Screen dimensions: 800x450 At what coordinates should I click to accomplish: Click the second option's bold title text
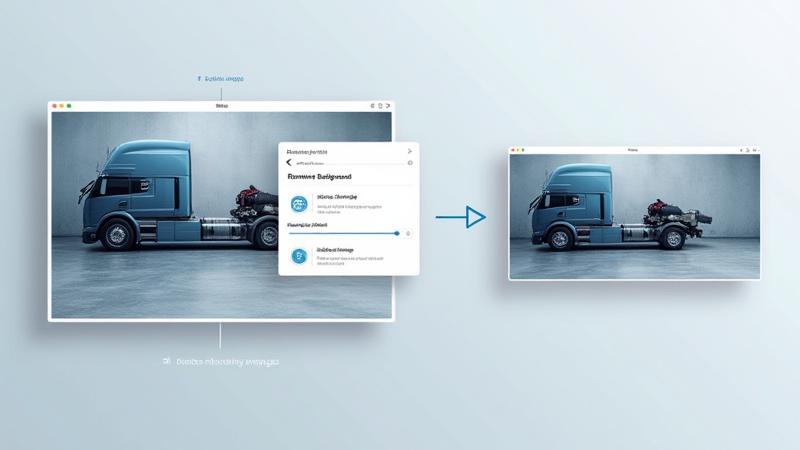[x=335, y=250]
